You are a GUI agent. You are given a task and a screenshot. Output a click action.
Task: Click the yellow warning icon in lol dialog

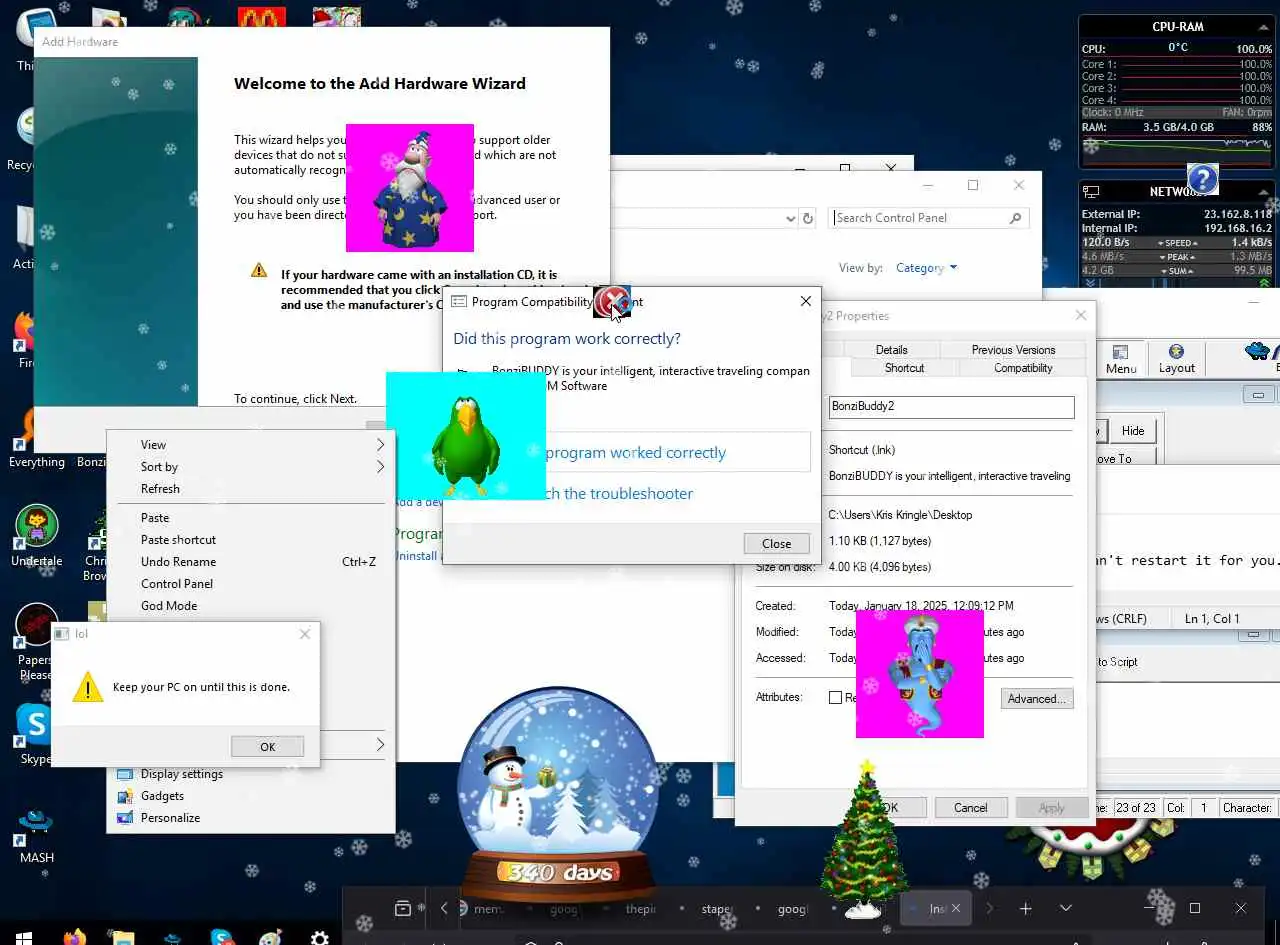(88, 687)
